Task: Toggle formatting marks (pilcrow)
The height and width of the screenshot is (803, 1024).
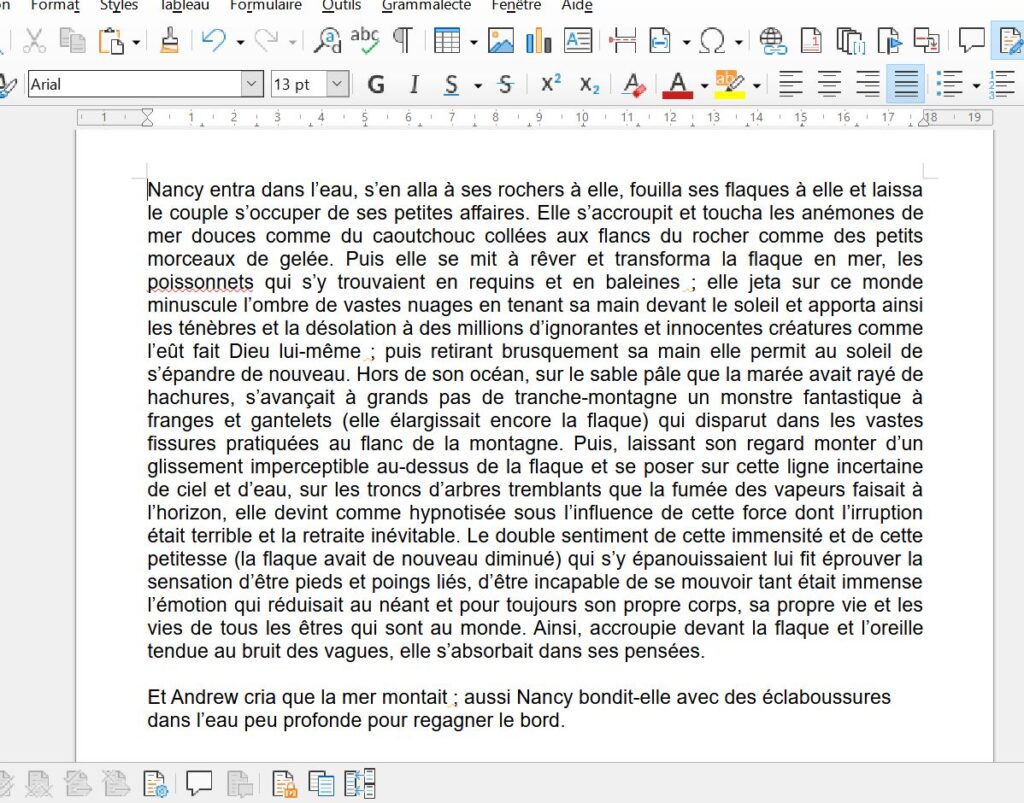Action: tap(403, 41)
